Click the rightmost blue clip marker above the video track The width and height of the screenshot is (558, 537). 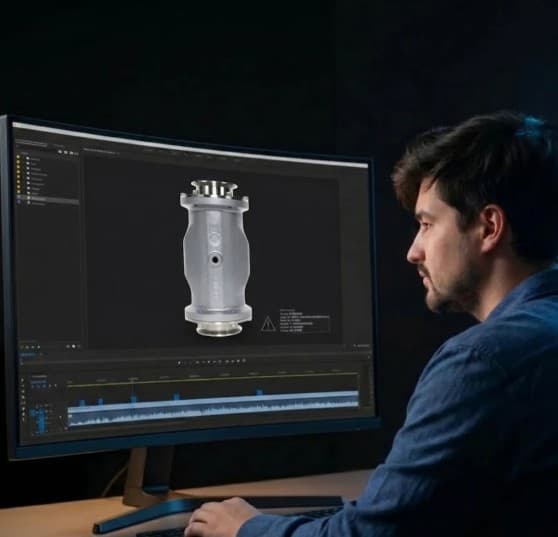pyautogui.click(x=260, y=392)
